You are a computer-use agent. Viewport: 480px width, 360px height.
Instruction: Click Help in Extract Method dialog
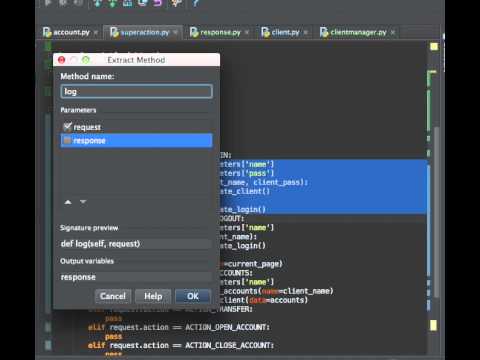tap(153, 296)
